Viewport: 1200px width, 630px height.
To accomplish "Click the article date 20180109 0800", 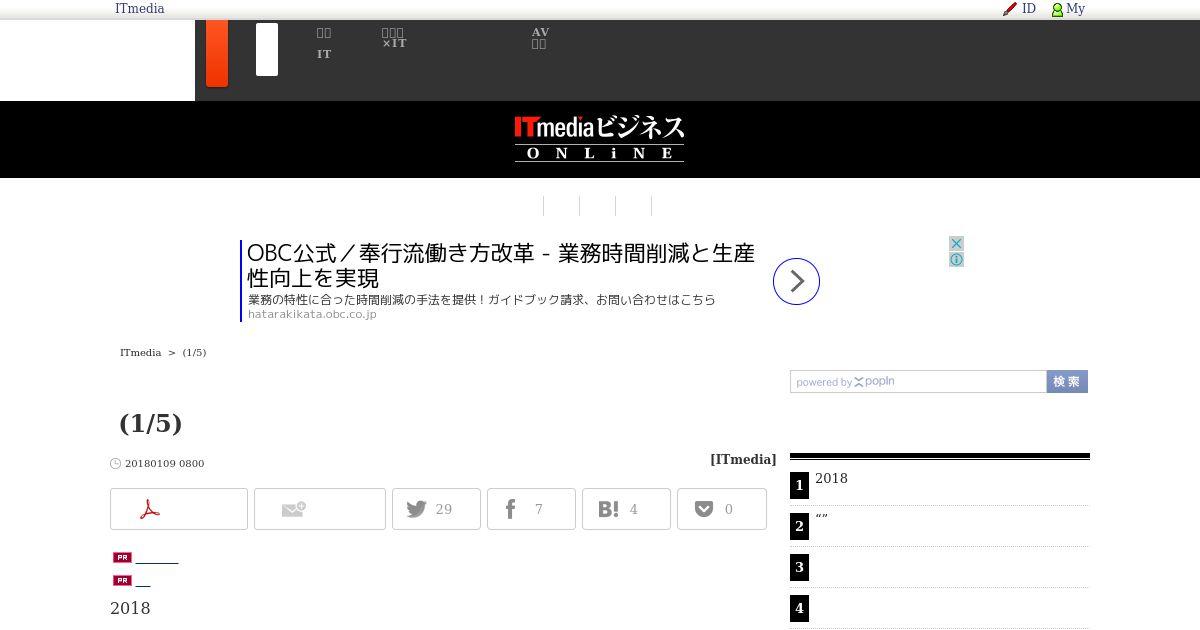I will coord(164,464).
